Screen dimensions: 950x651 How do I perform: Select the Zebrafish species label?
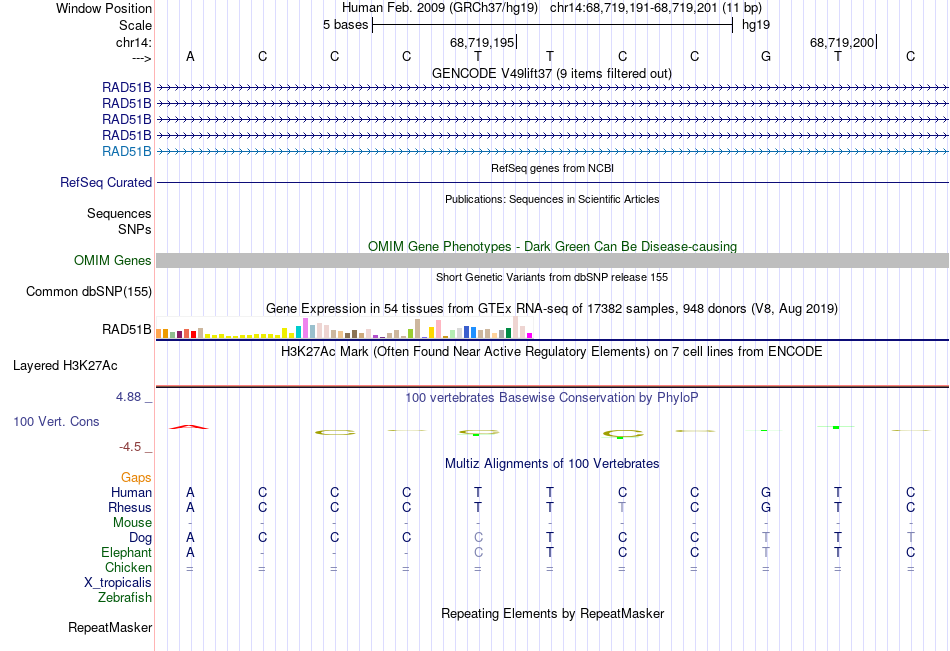[125, 598]
